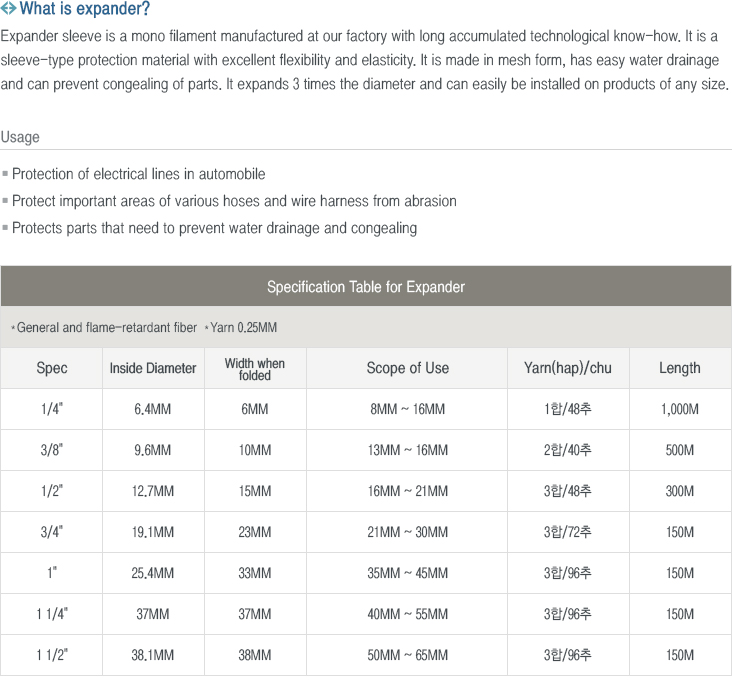Viewport: 732px width, 680px height.
Task: Click the "What is expander?" heading text
Action: (85, 10)
